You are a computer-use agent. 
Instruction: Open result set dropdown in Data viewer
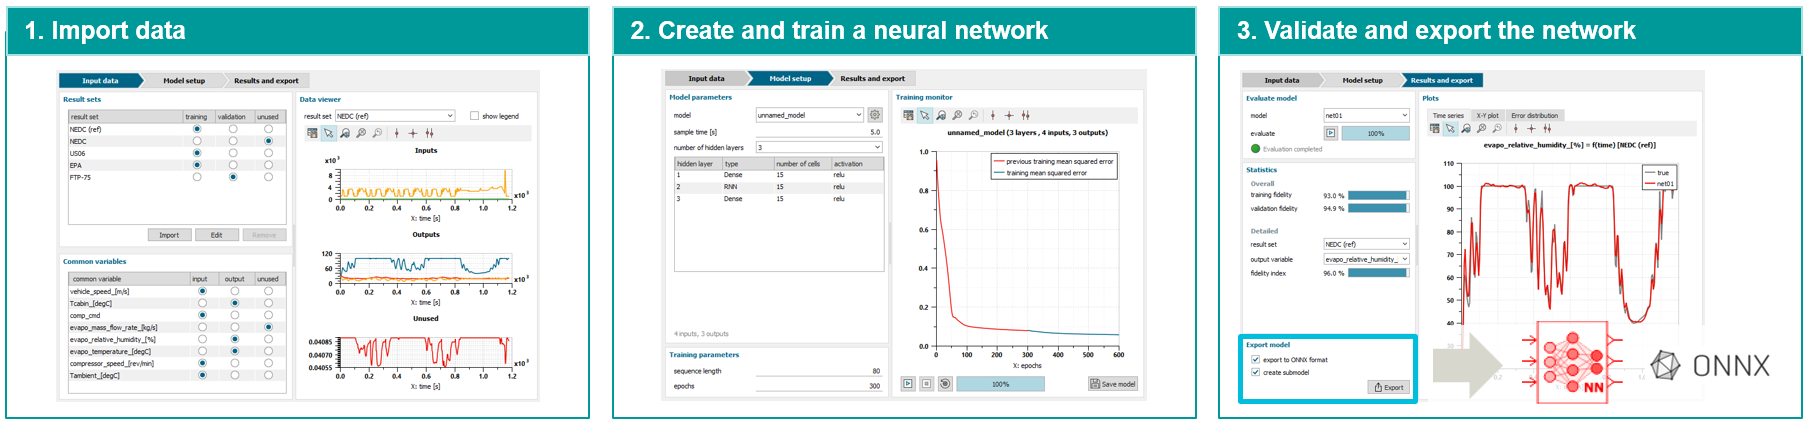[x=395, y=116]
